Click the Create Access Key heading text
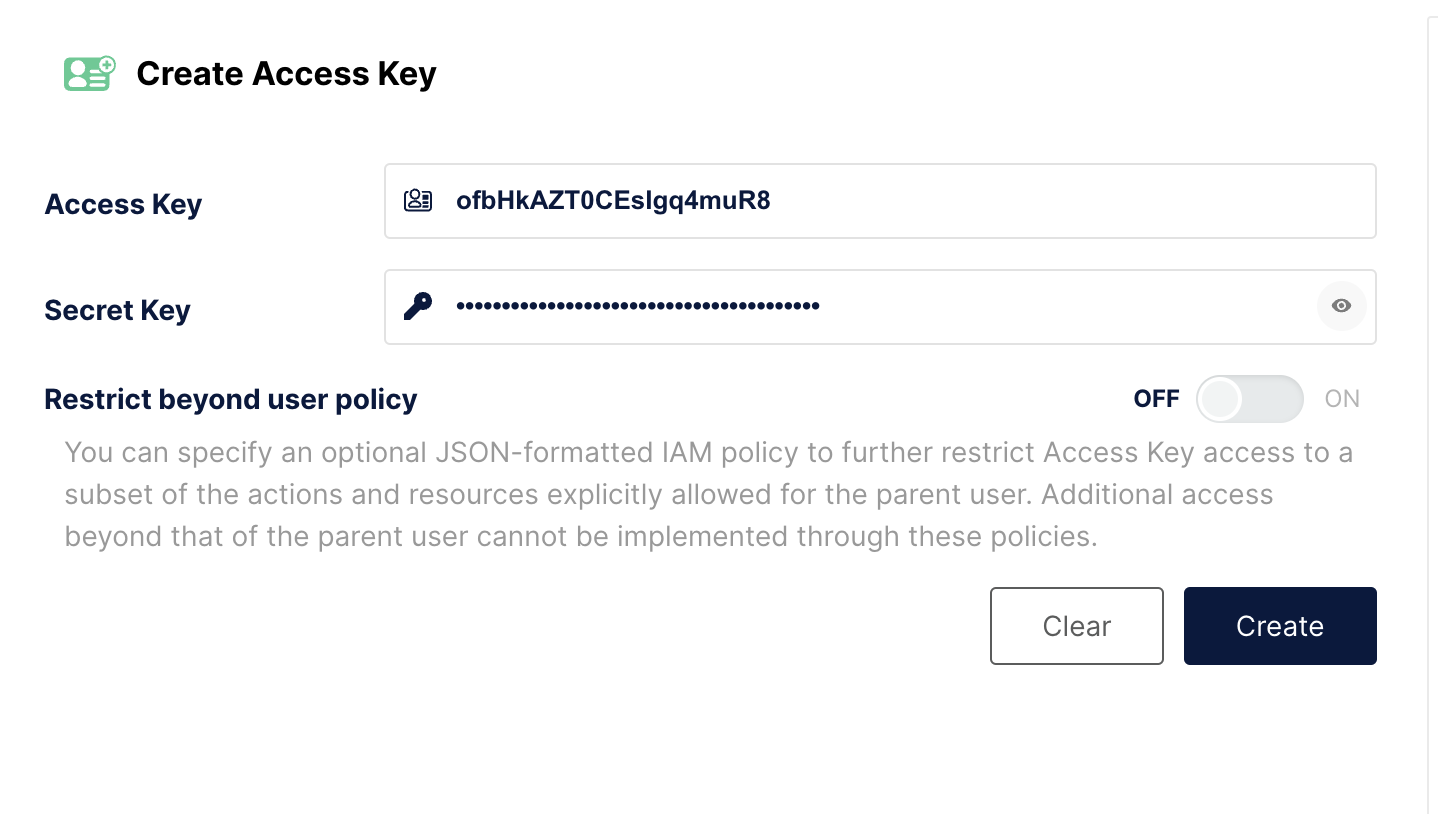The image size is (1438, 814). pyautogui.click(x=286, y=74)
